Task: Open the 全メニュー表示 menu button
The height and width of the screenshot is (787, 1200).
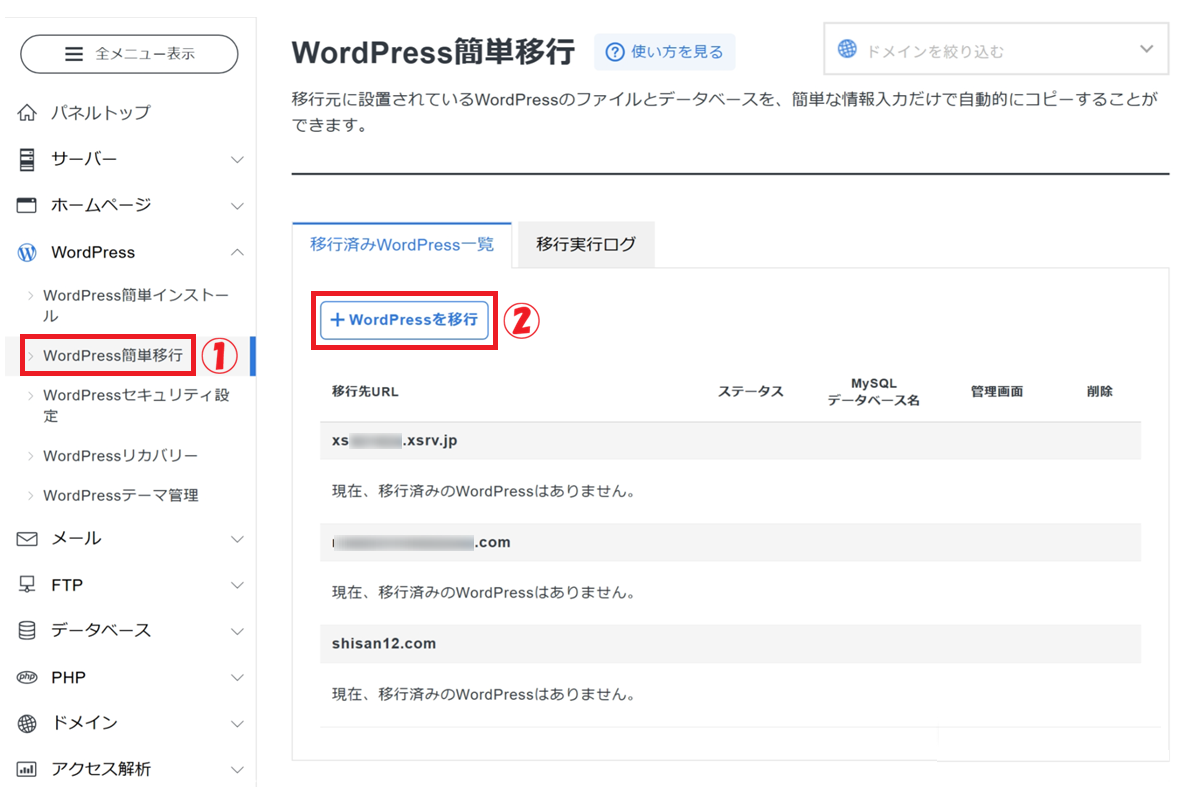Action: 129,54
